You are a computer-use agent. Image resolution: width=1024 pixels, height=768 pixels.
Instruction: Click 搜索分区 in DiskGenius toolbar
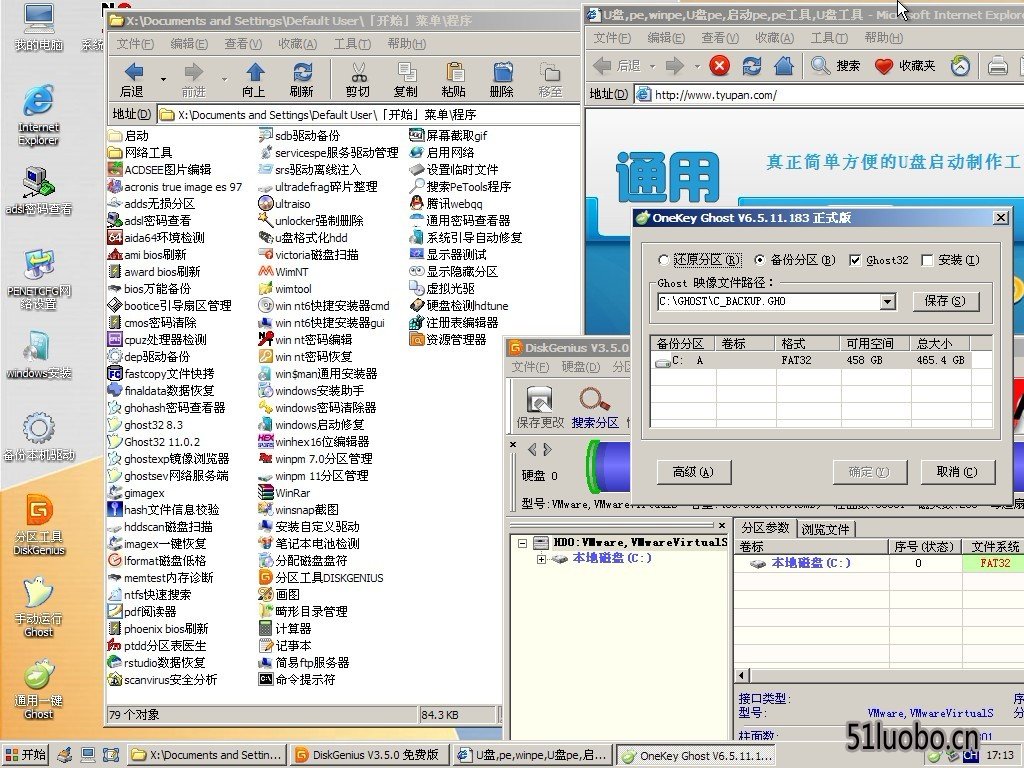coord(595,407)
